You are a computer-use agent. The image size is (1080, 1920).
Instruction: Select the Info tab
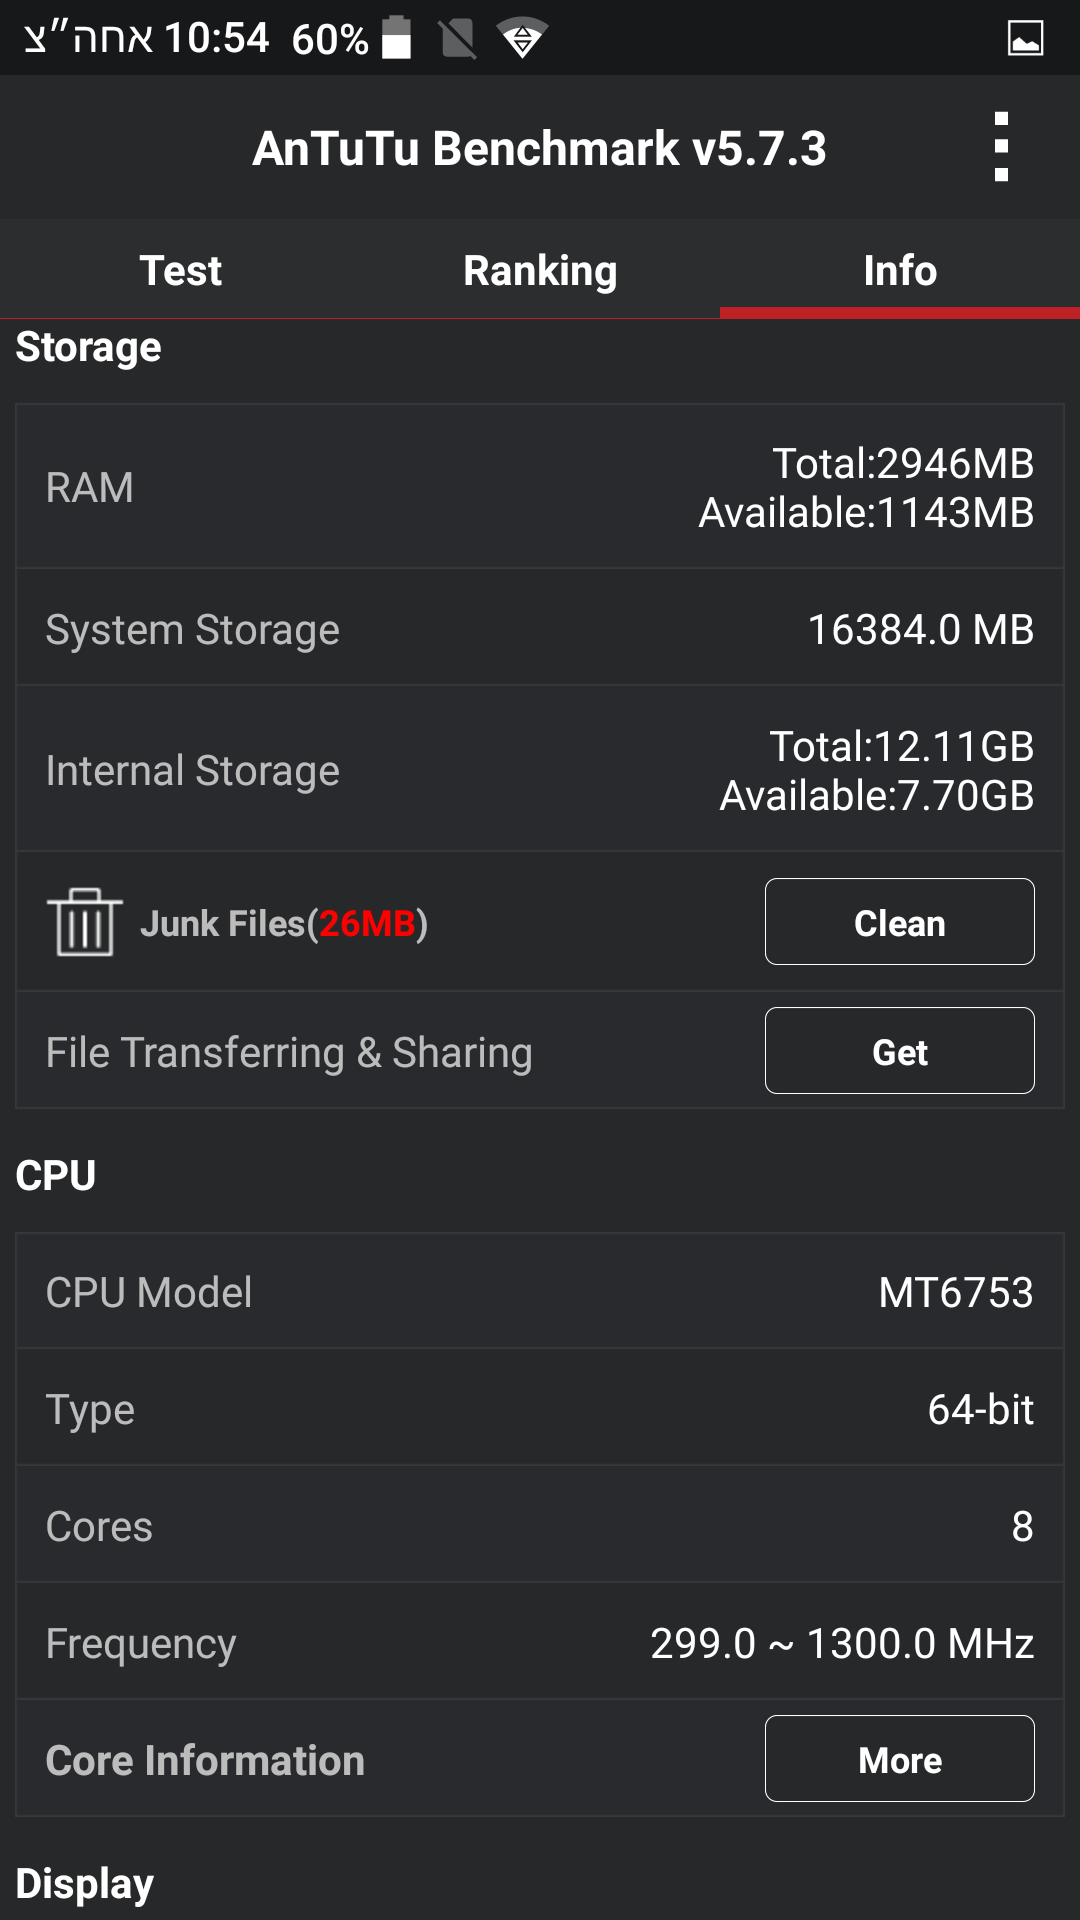point(900,270)
